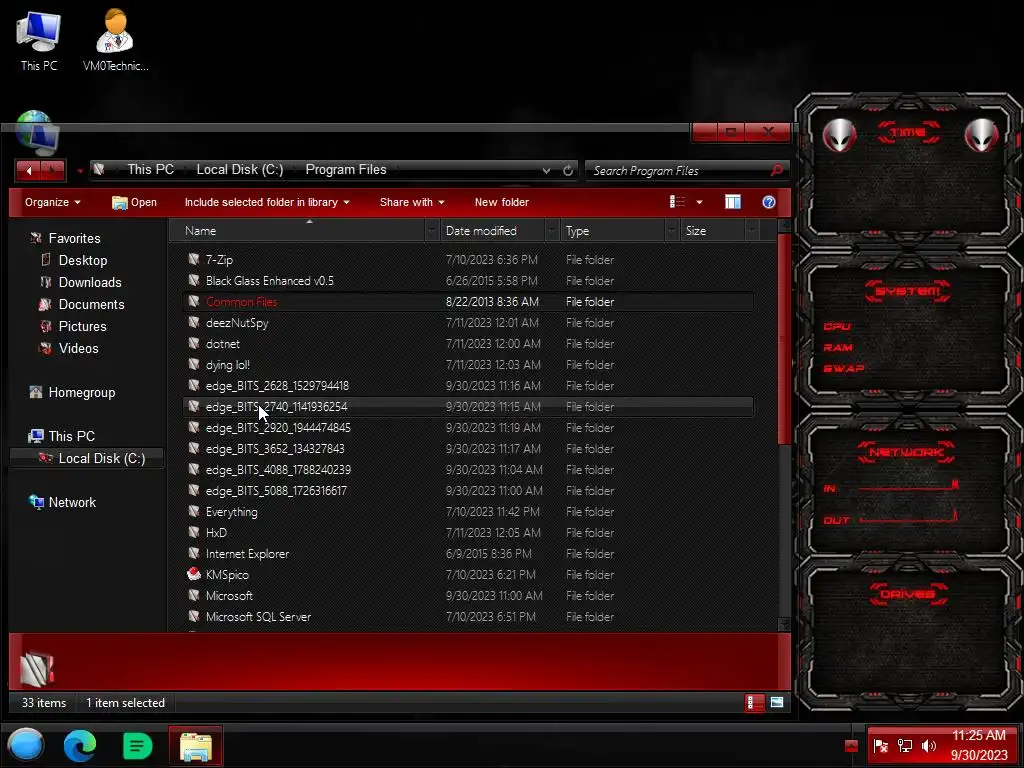This screenshot has height=768, width=1024.
Task: Switch to details view in status bar
Action: pyautogui.click(x=754, y=703)
